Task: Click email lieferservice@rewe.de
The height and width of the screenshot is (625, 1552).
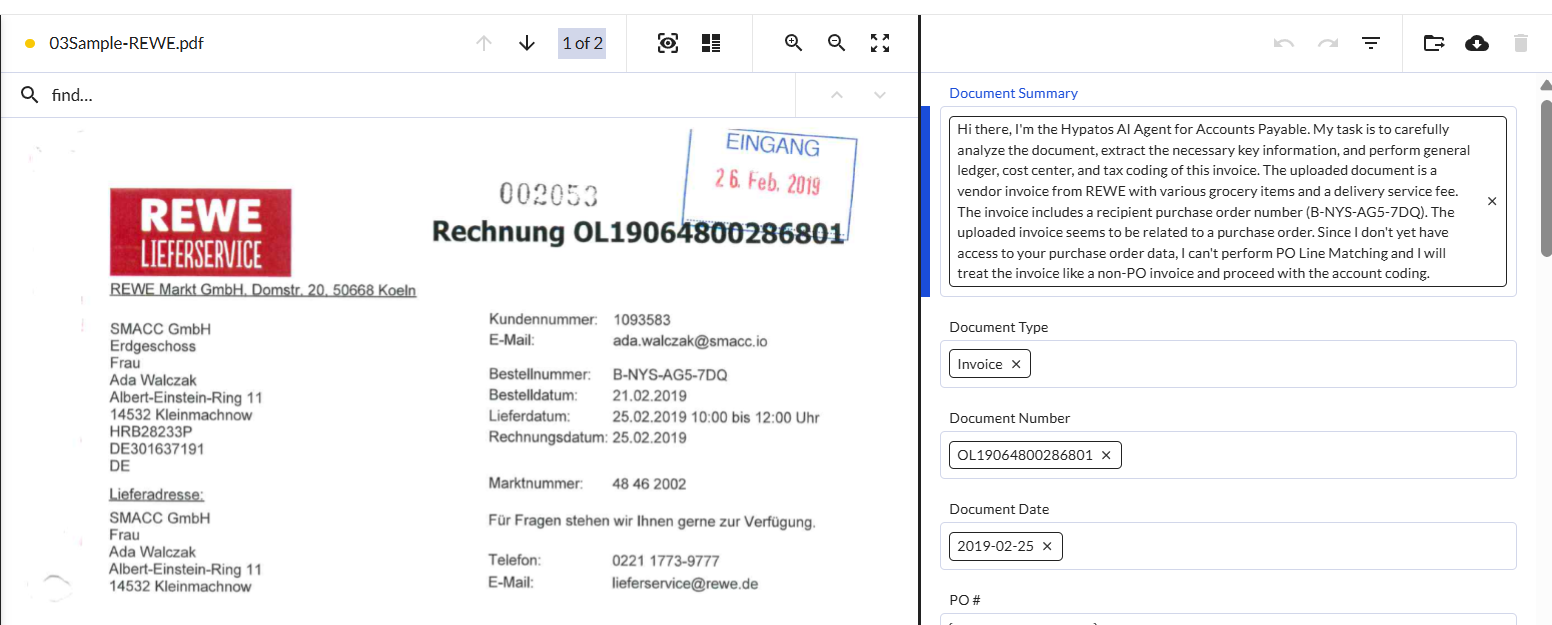Action: [686, 582]
